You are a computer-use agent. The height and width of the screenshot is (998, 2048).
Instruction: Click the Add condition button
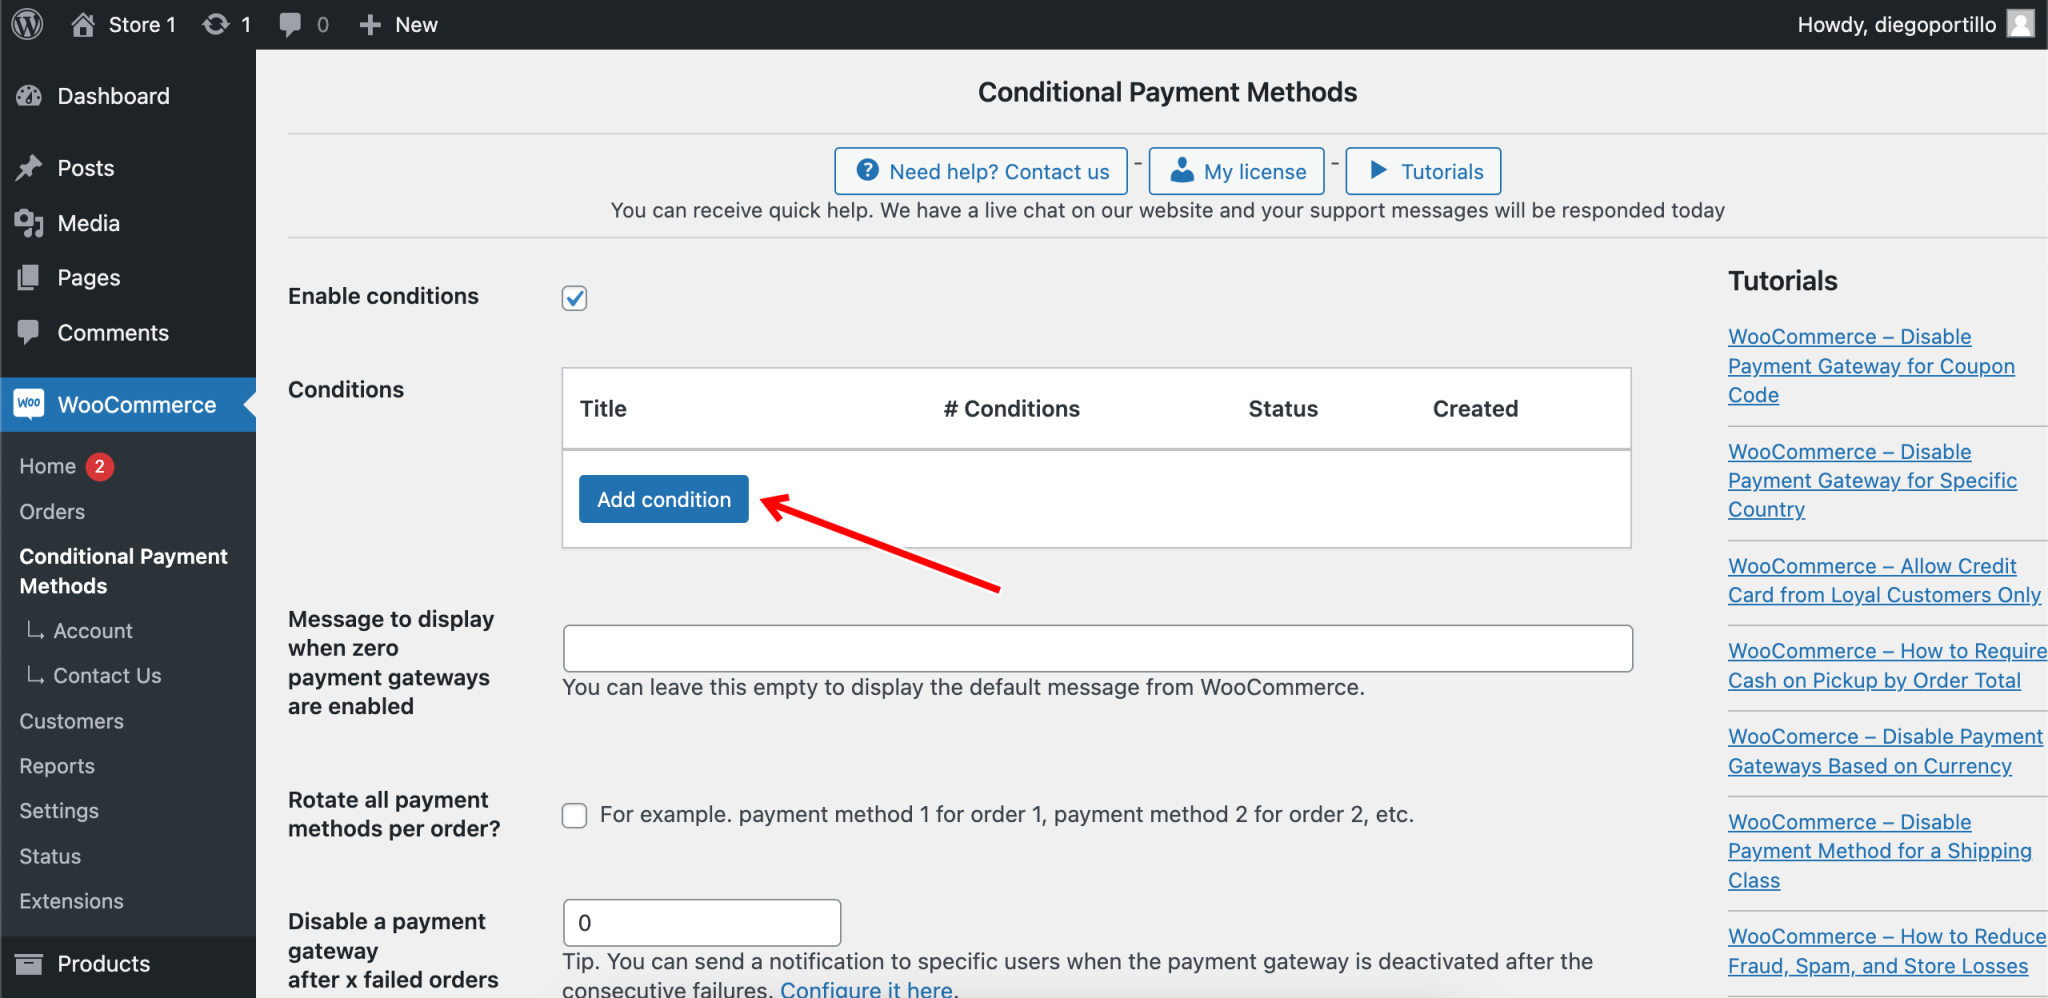[663, 499]
